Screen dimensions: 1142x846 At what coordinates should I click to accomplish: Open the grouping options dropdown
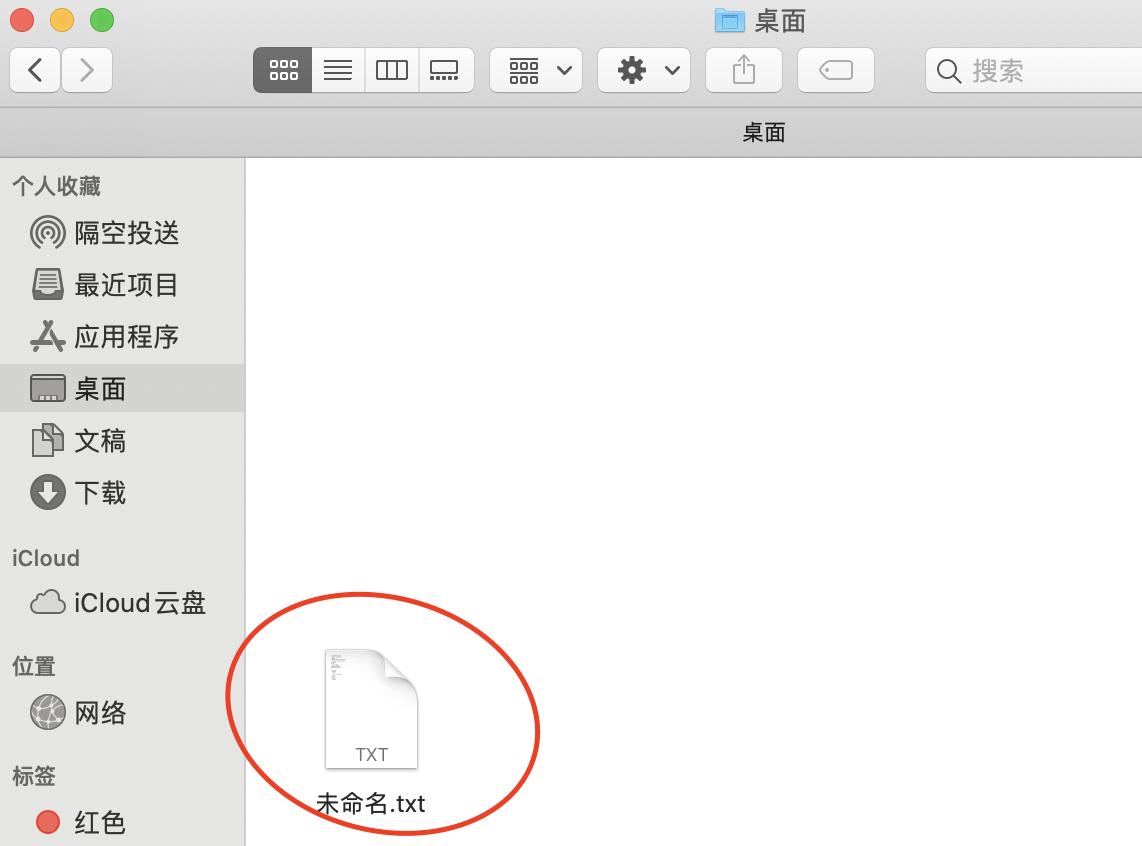[535, 70]
